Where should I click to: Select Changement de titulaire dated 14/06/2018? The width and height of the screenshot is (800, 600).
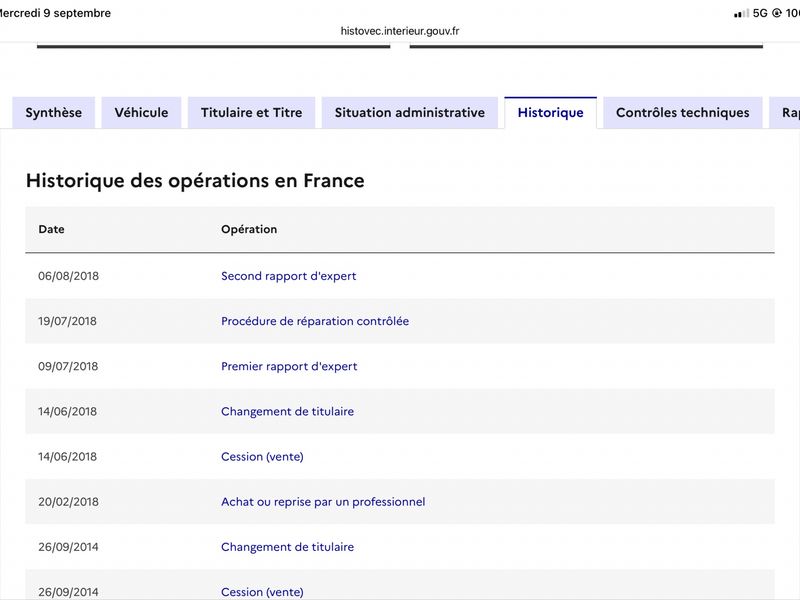pos(287,411)
